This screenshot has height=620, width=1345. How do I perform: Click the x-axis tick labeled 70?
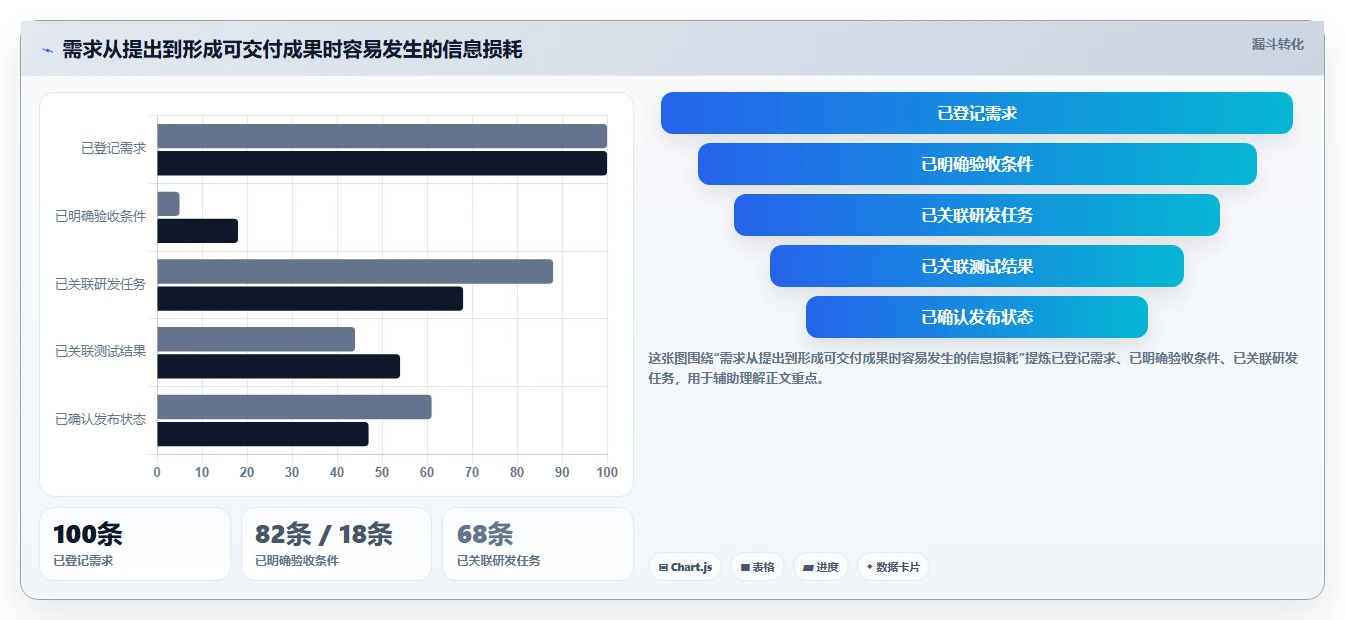click(x=472, y=472)
